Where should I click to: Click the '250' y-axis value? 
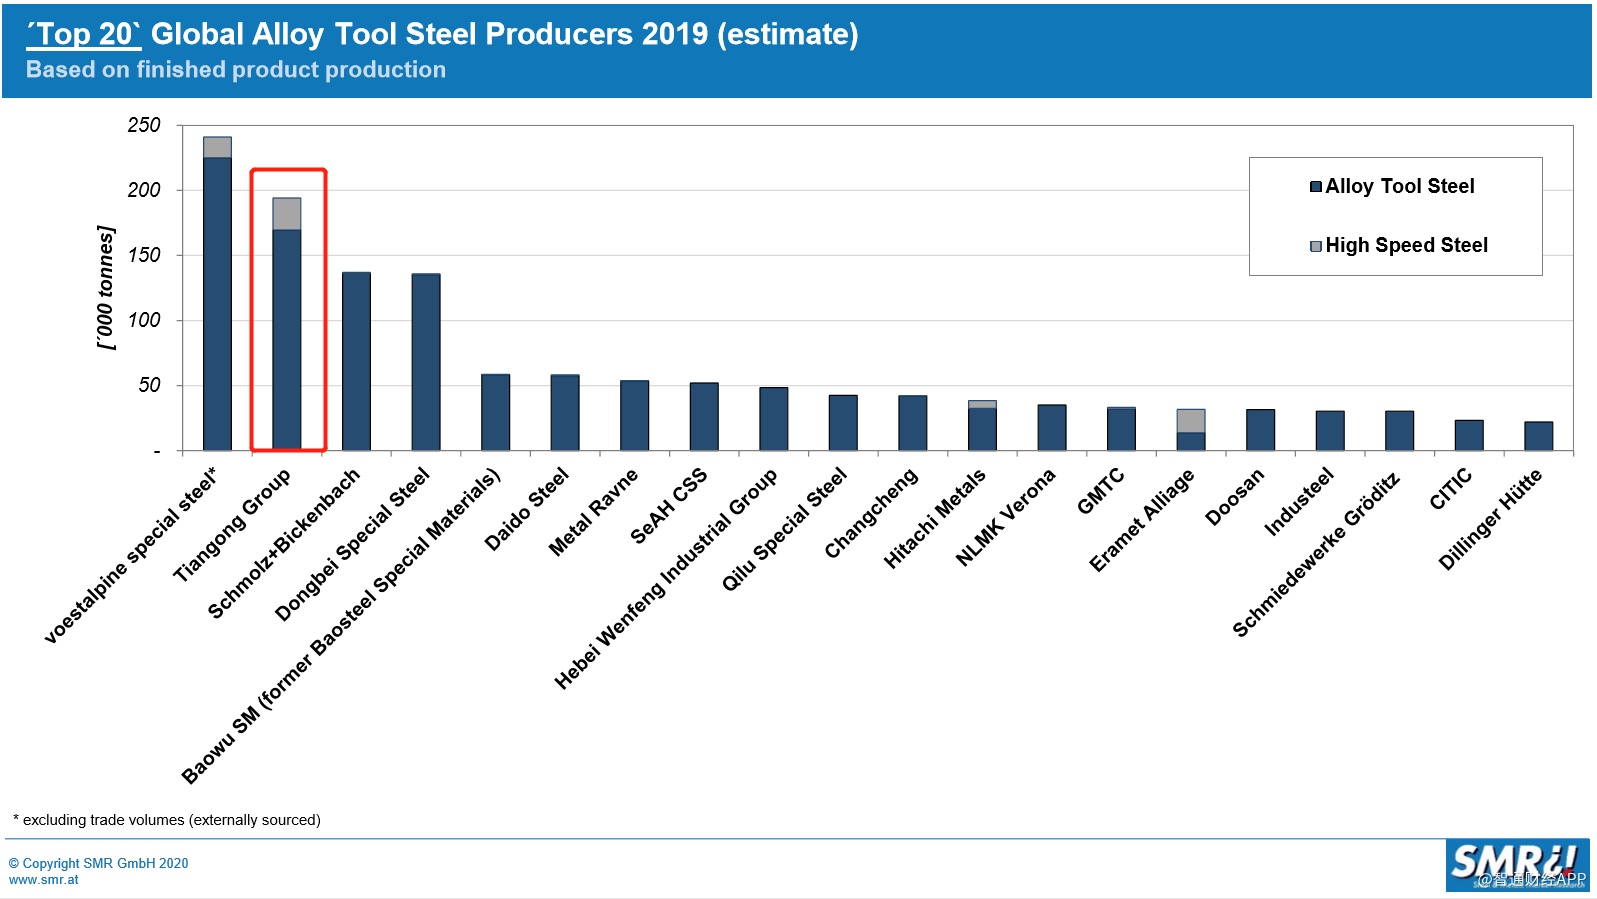point(144,125)
